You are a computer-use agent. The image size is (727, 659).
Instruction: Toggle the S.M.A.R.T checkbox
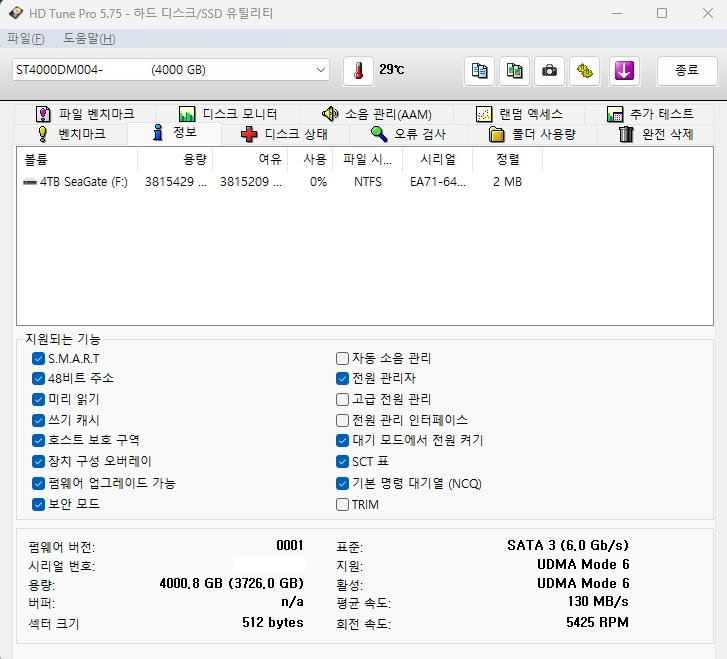click(x=38, y=358)
